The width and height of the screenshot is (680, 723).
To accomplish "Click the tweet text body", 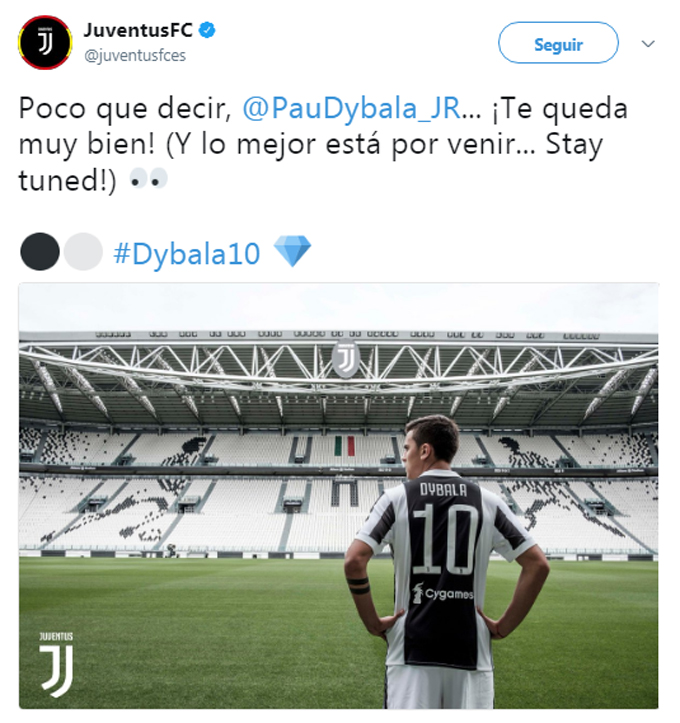I will pos(323,144).
